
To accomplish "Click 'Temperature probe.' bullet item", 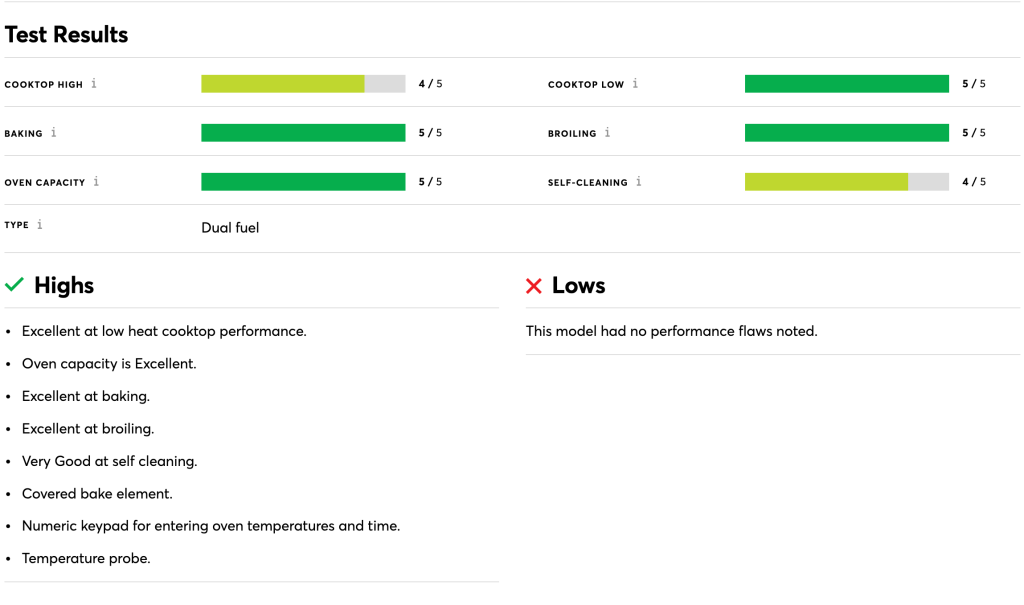I will coord(86,559).
